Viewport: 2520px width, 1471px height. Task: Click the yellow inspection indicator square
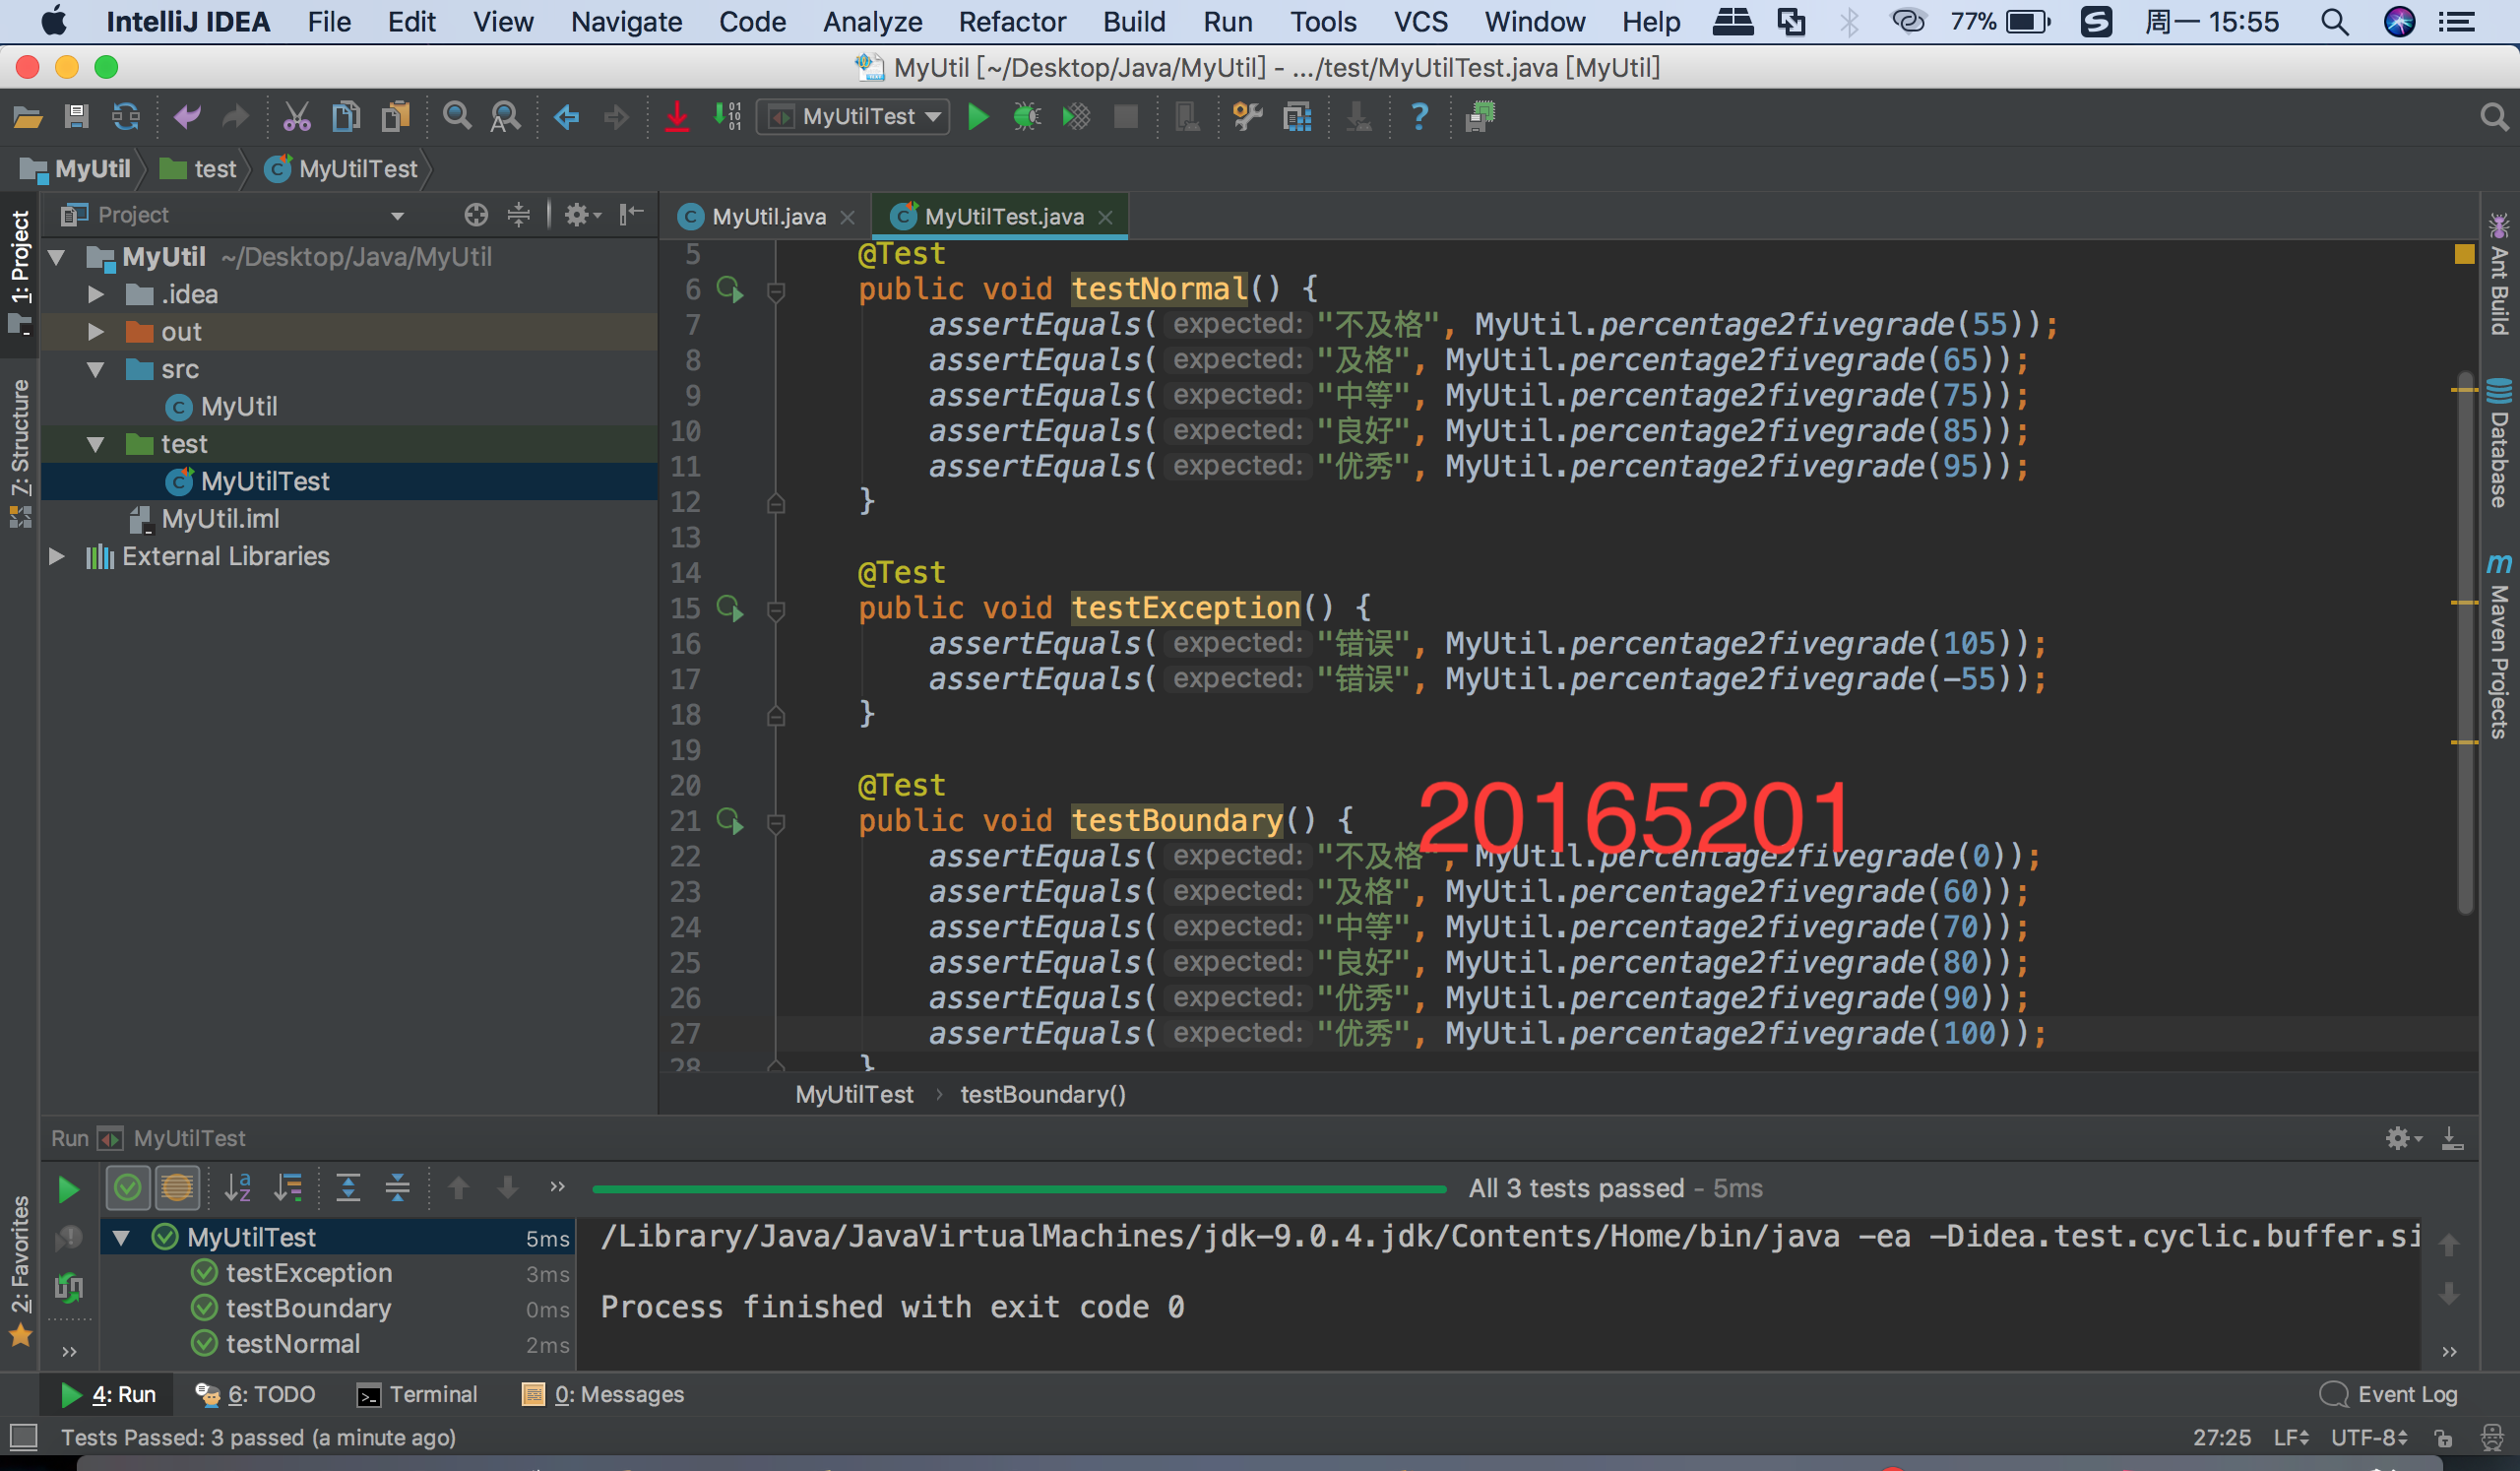point(2464,254)
